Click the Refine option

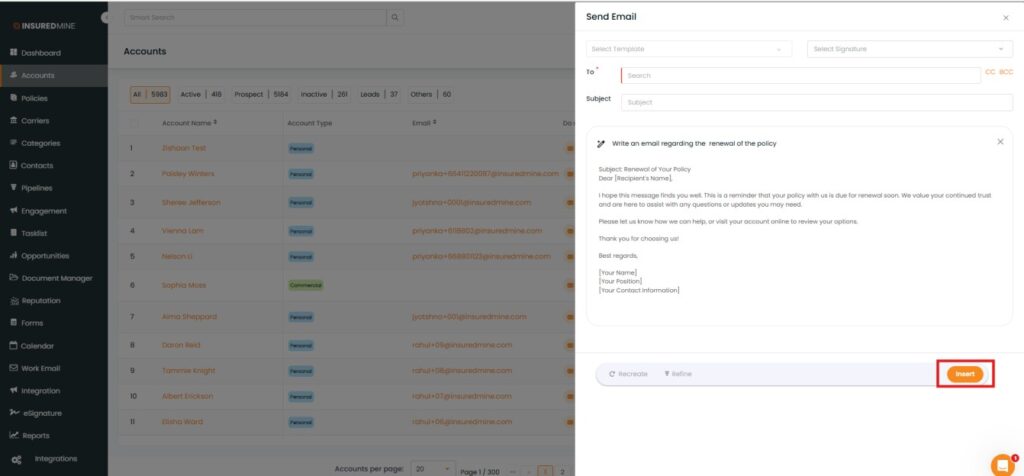(677, 374)
